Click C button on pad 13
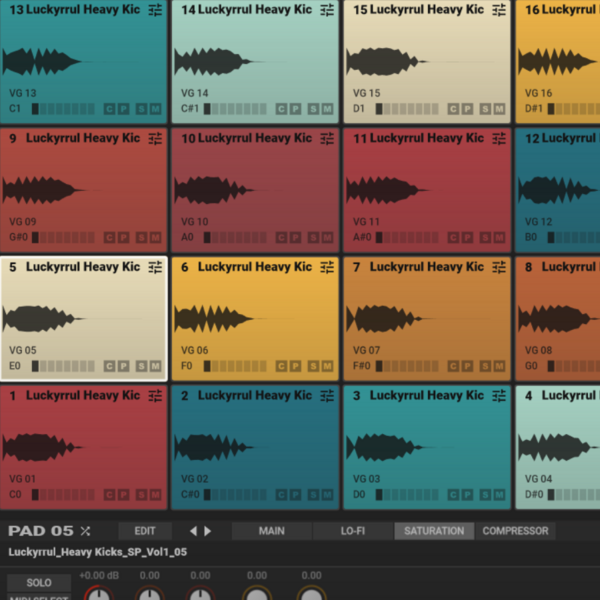 coord(109,109)
